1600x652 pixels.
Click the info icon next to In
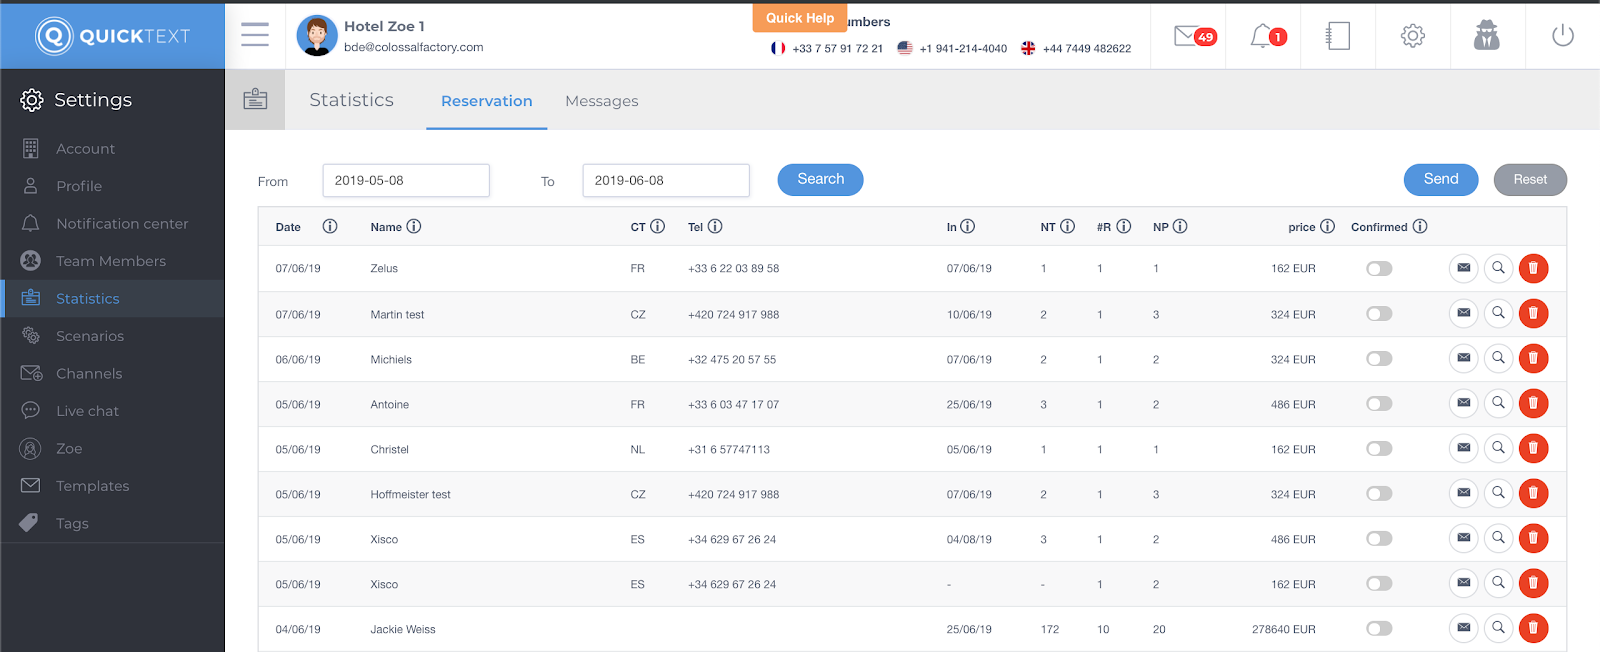(x=968, y=227)
